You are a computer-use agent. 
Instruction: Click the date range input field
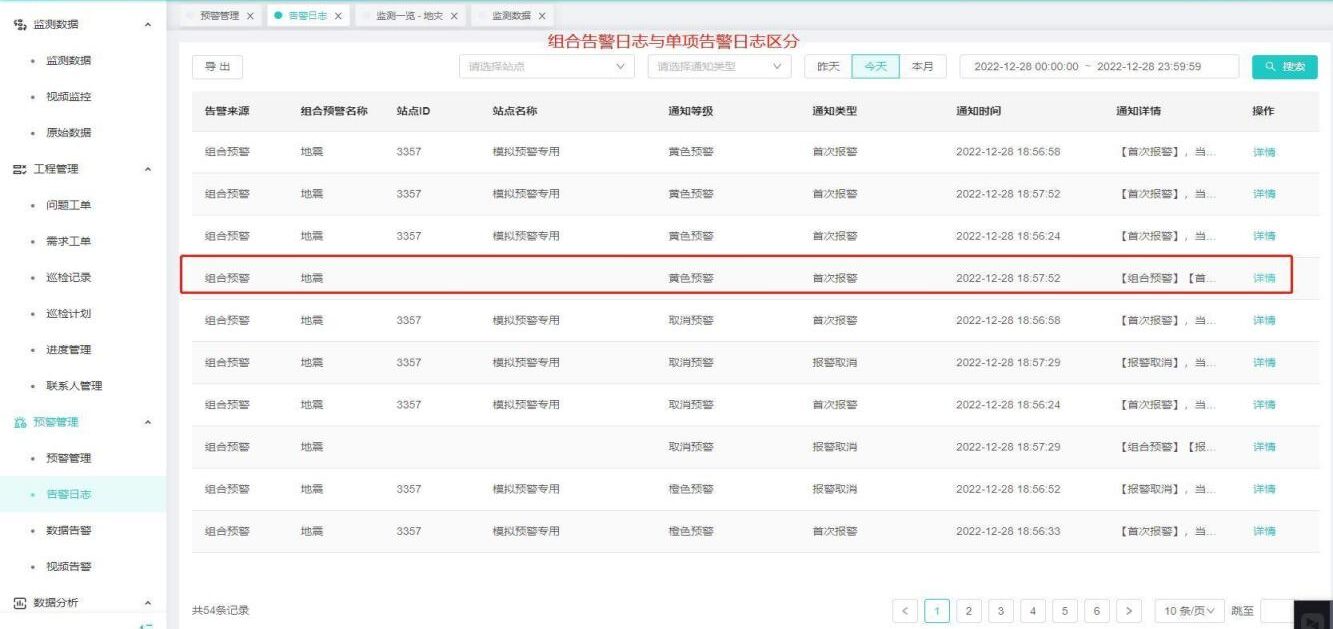[1098, 67]
